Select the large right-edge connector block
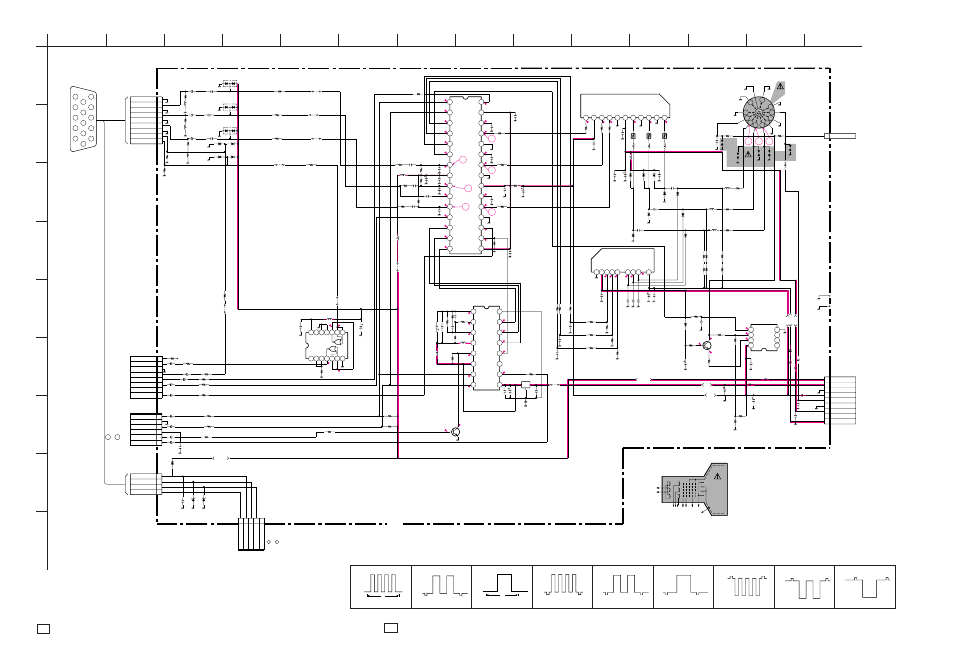Image resolution: width=954 pixels, height=651 pixels. tap(840, 400)
